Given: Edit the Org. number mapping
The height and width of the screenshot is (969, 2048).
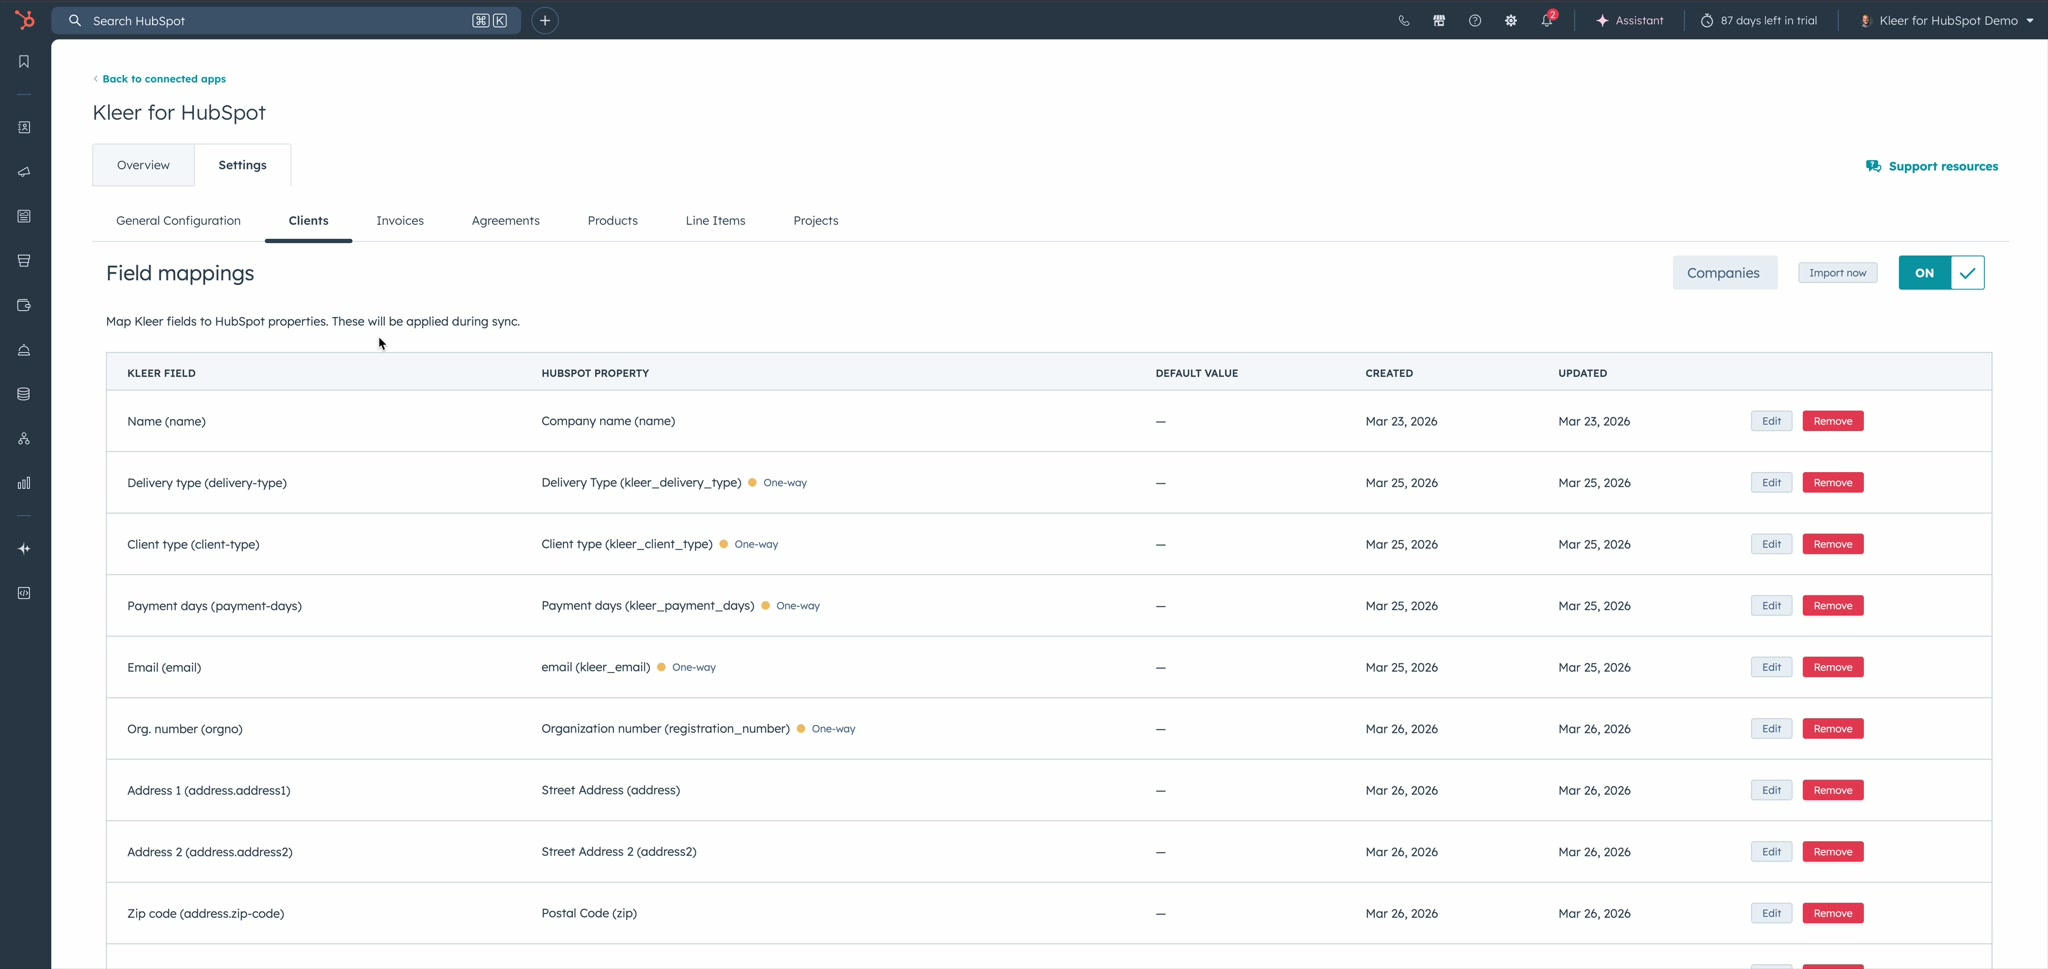Looking at the screenshot, I should click(x=1771, y=729).
